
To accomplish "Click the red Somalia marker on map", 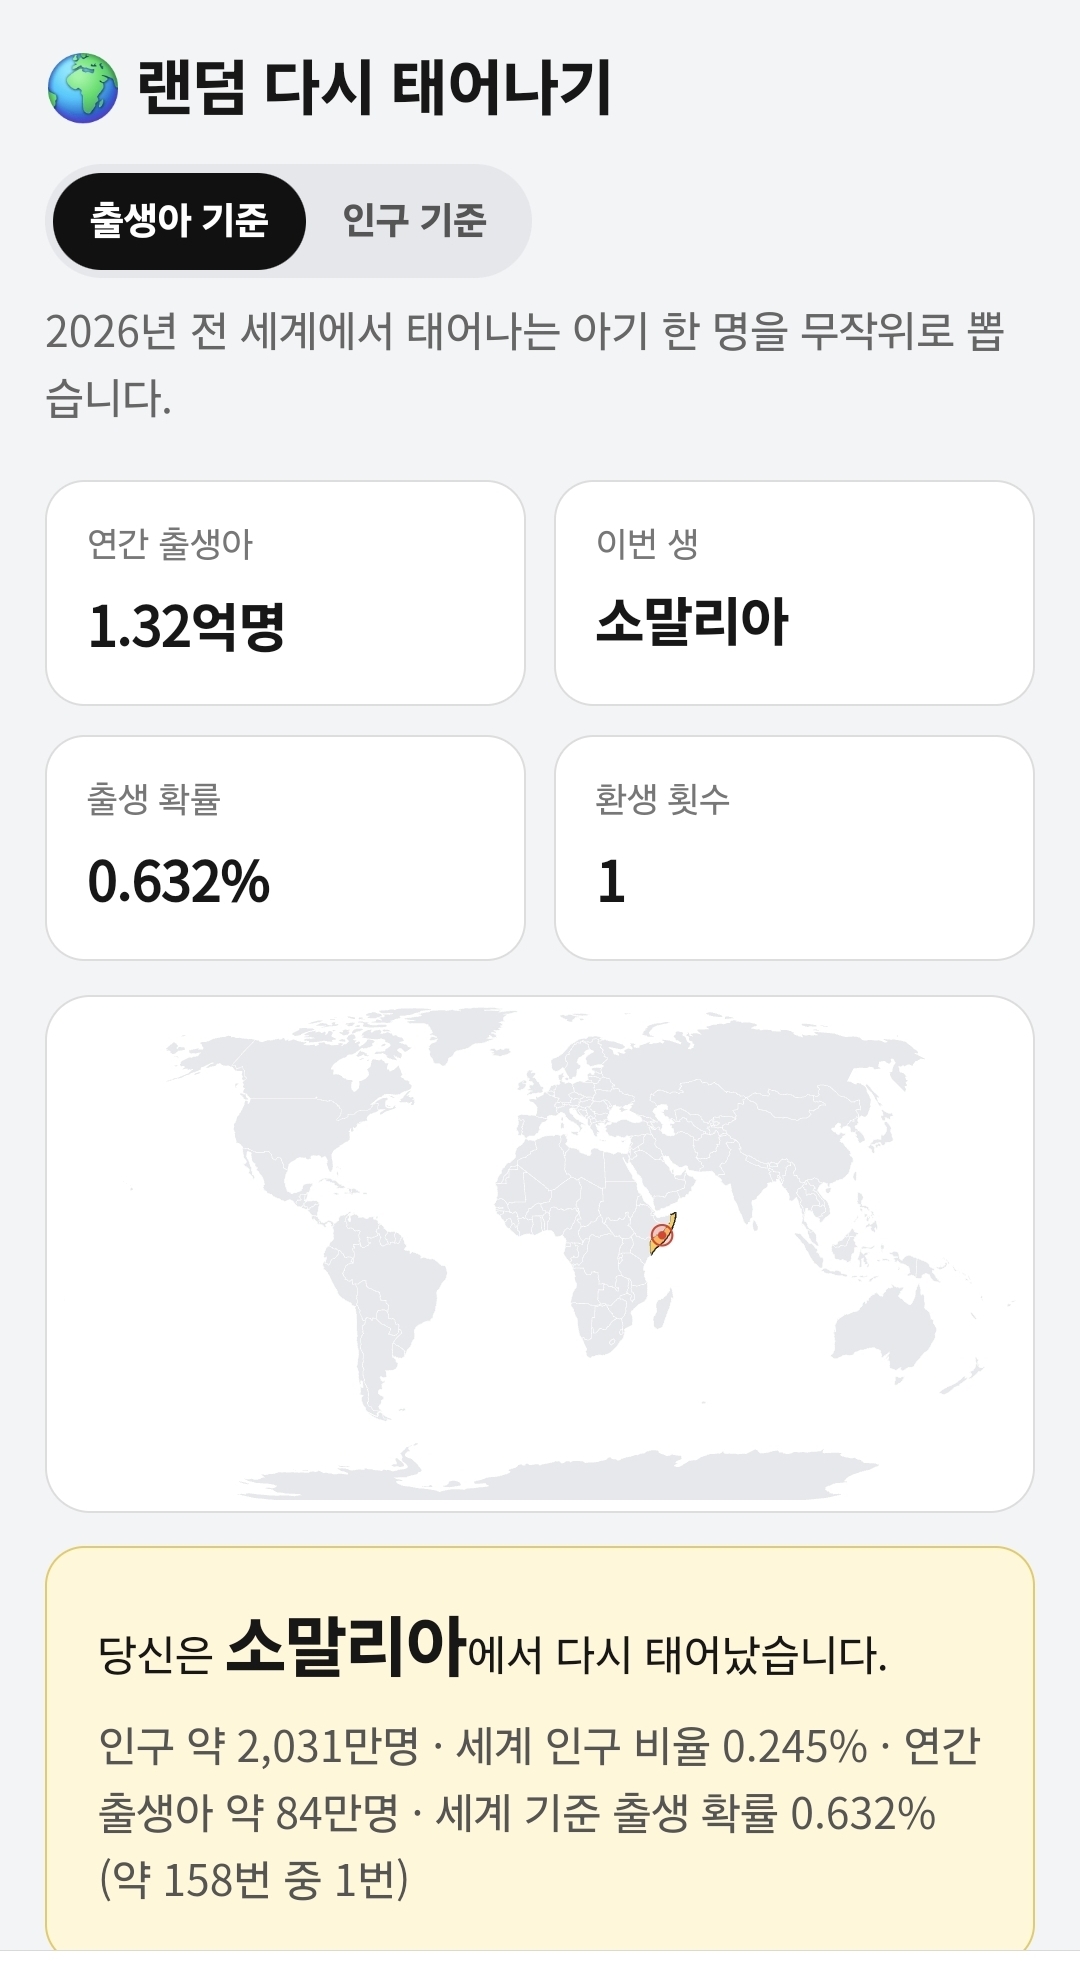I will 661,1235.
